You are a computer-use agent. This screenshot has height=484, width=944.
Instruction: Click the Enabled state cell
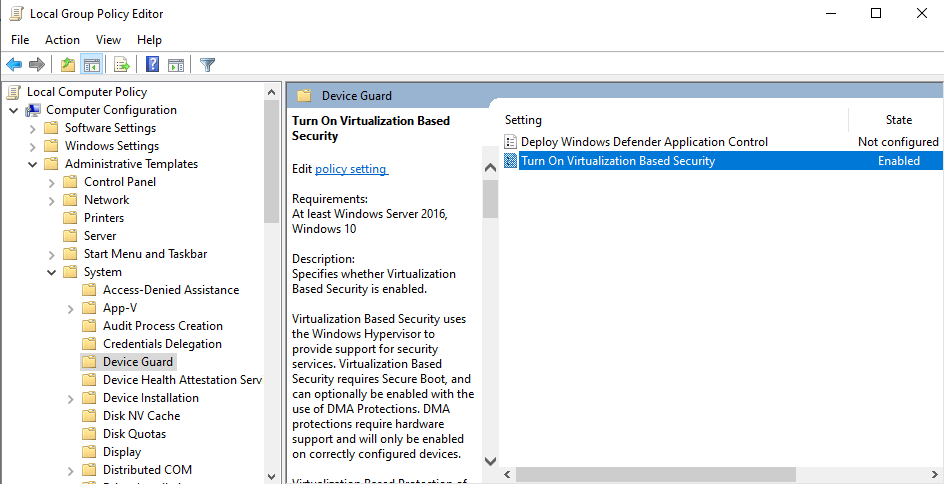click(898, 161)
